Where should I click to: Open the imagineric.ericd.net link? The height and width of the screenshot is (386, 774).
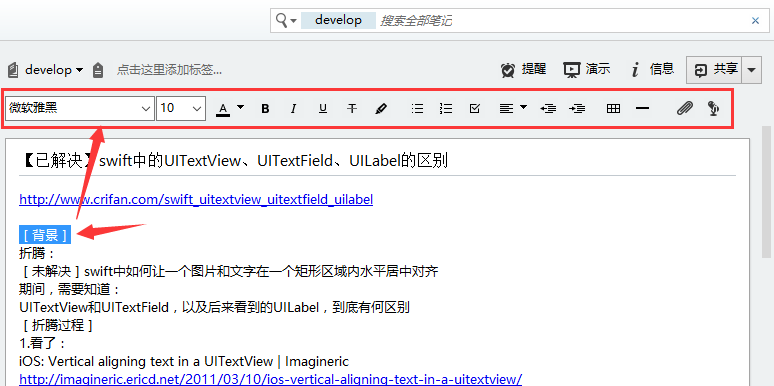point(271,379)
